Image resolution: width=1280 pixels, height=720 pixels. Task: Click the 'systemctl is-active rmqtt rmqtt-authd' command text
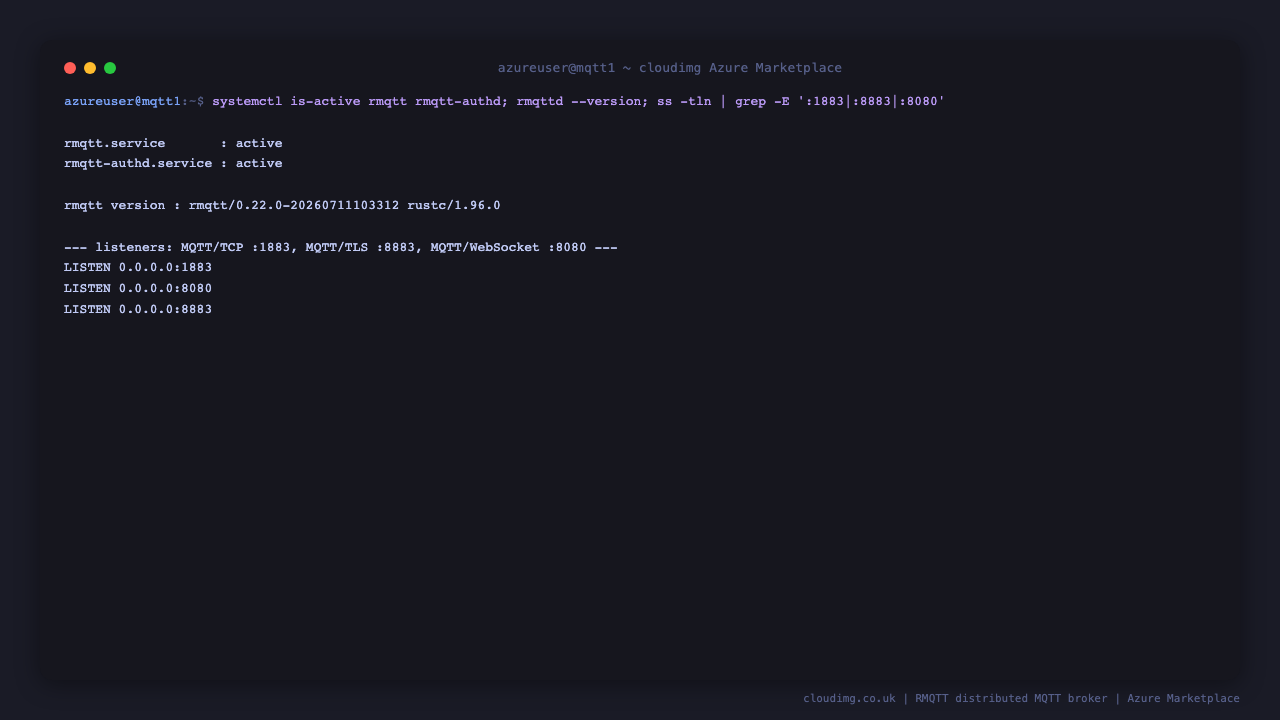coord(356,101)
